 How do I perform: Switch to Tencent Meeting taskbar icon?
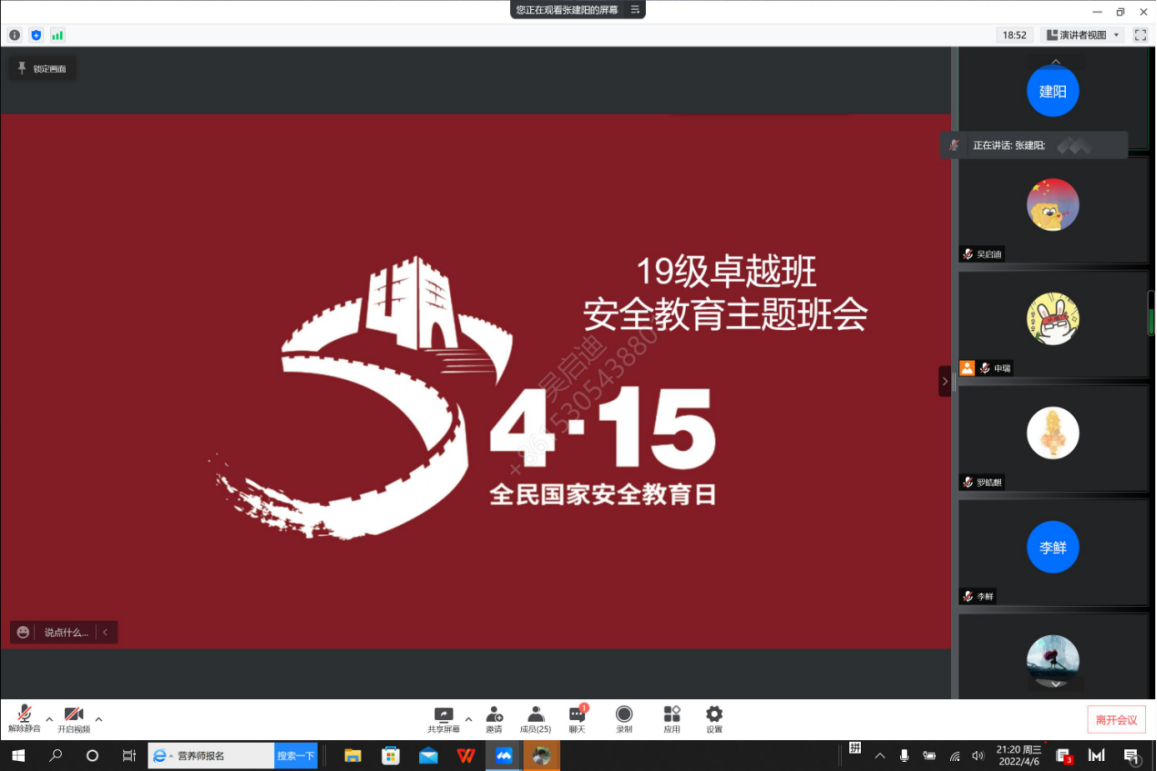tap(504, 756)
